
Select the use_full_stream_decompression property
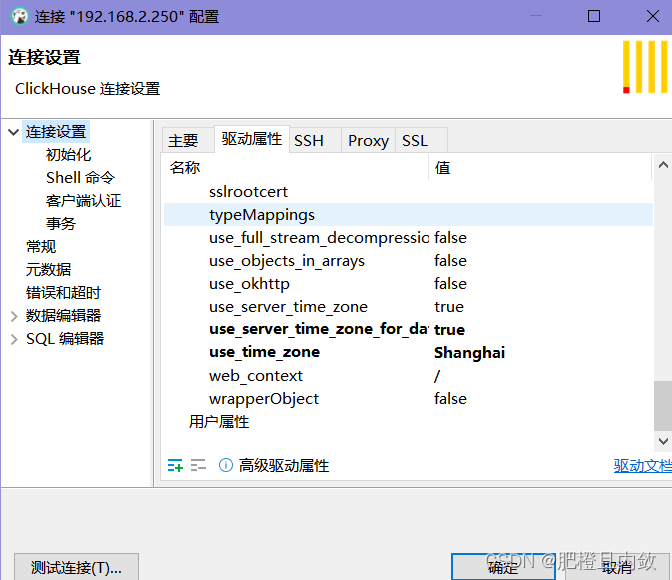click(x=408, y=237)
